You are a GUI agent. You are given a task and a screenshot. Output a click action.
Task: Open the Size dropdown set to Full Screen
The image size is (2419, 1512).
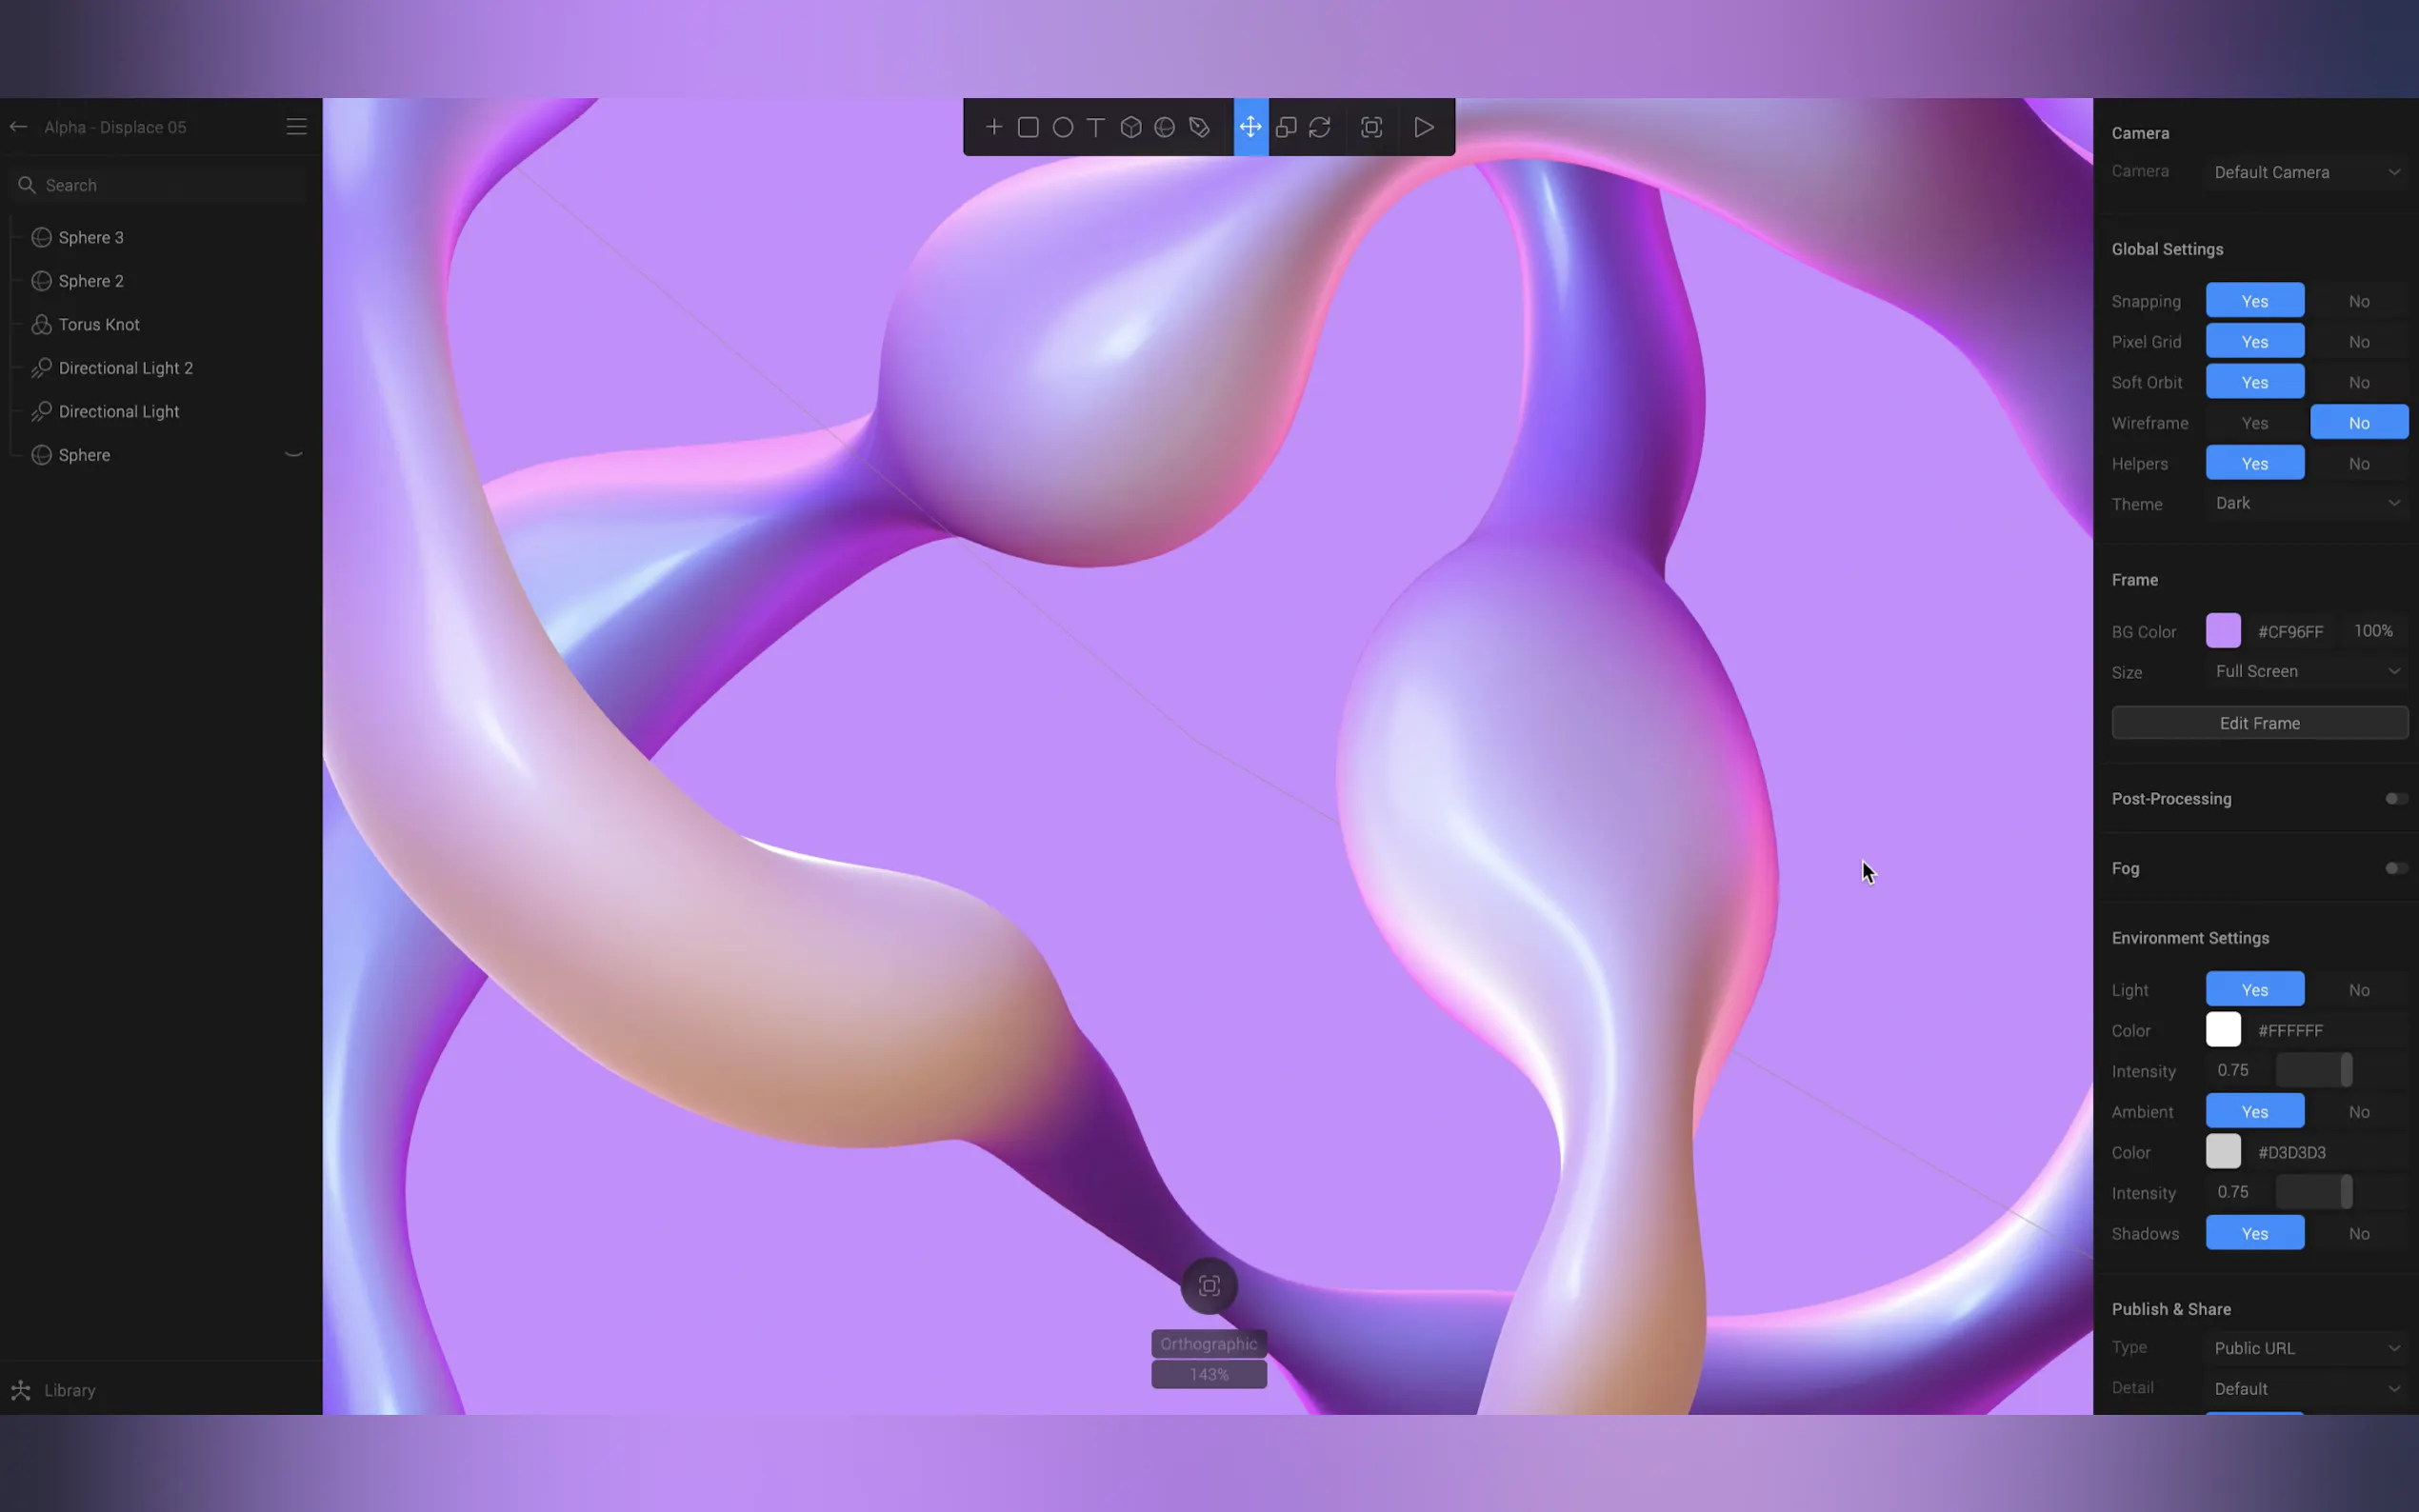(2305, 671)
